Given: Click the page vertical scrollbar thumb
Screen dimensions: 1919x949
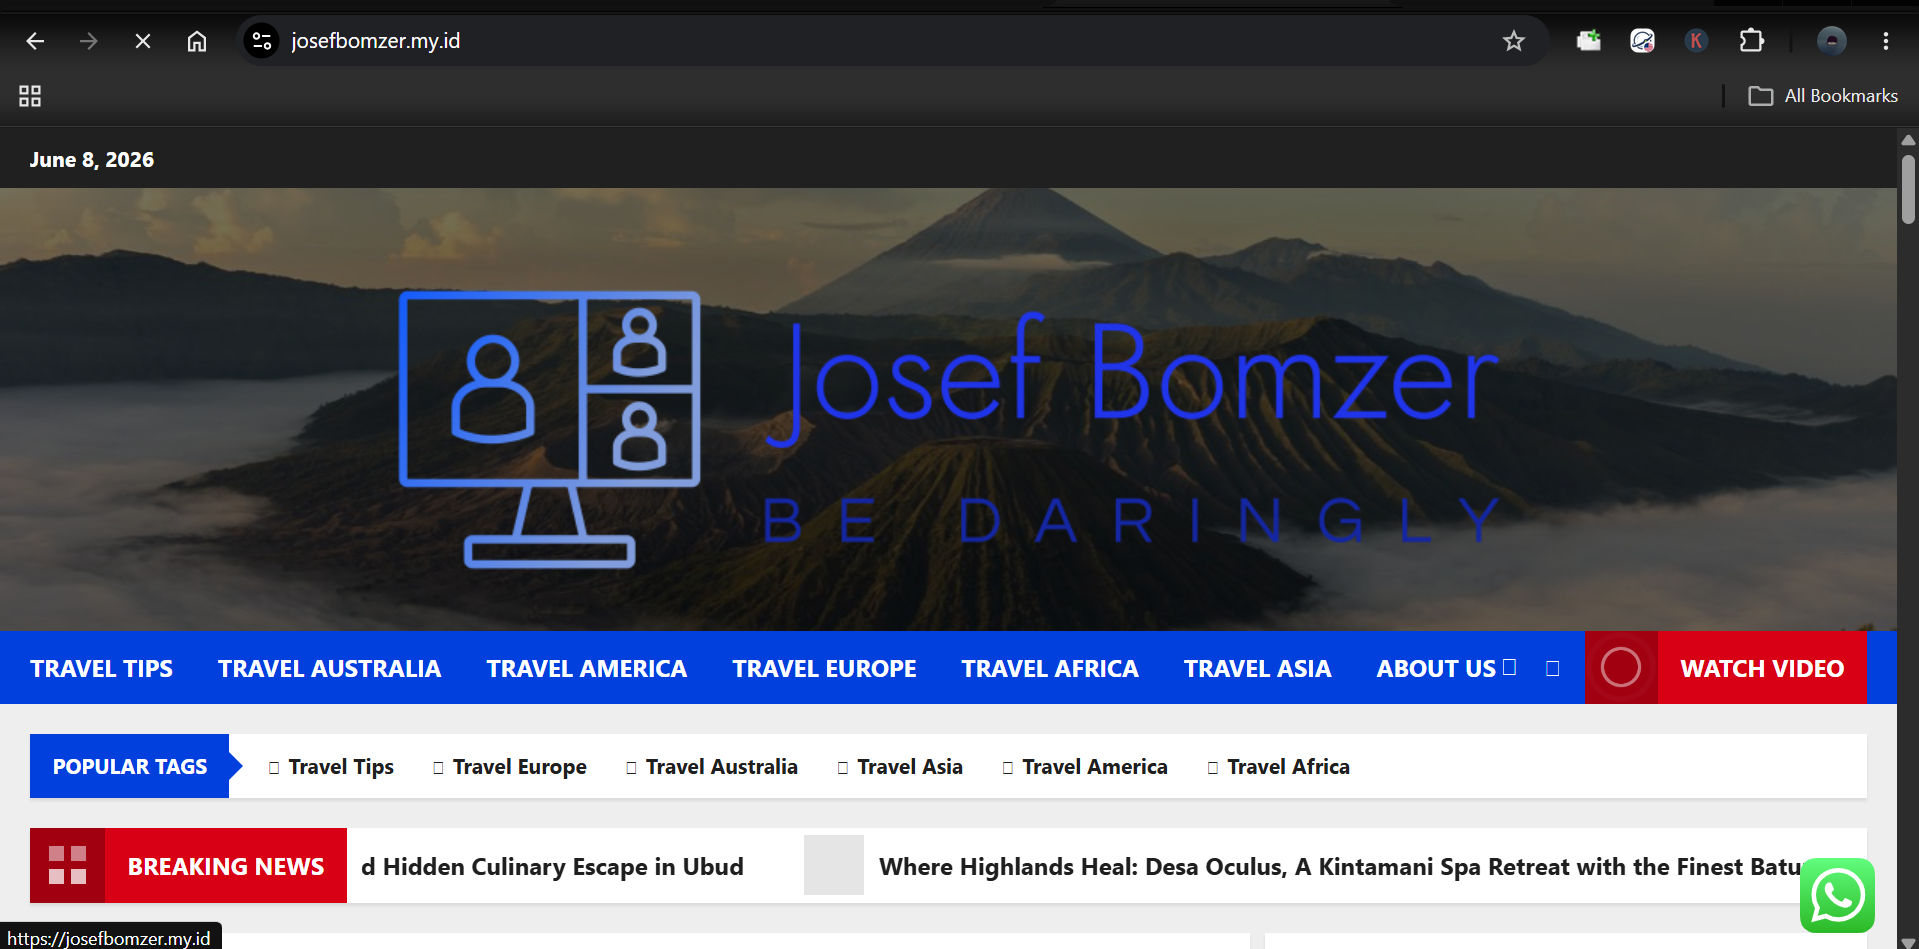Looking at the screenshot, I should tap(1908, 189).
